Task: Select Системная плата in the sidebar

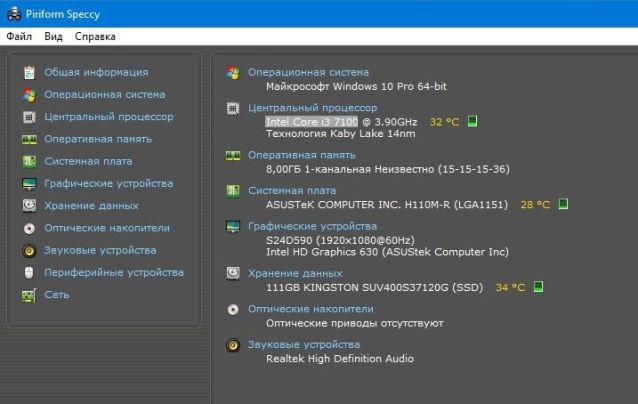Action: pyautogui.click(x=88, y=162)
